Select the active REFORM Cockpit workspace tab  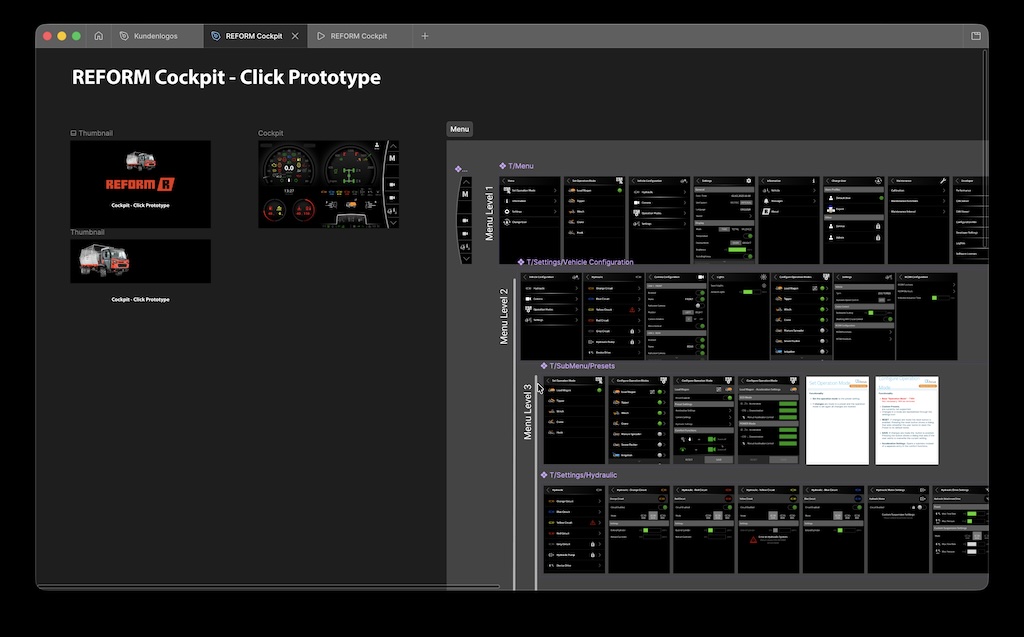tap(254, 36)
